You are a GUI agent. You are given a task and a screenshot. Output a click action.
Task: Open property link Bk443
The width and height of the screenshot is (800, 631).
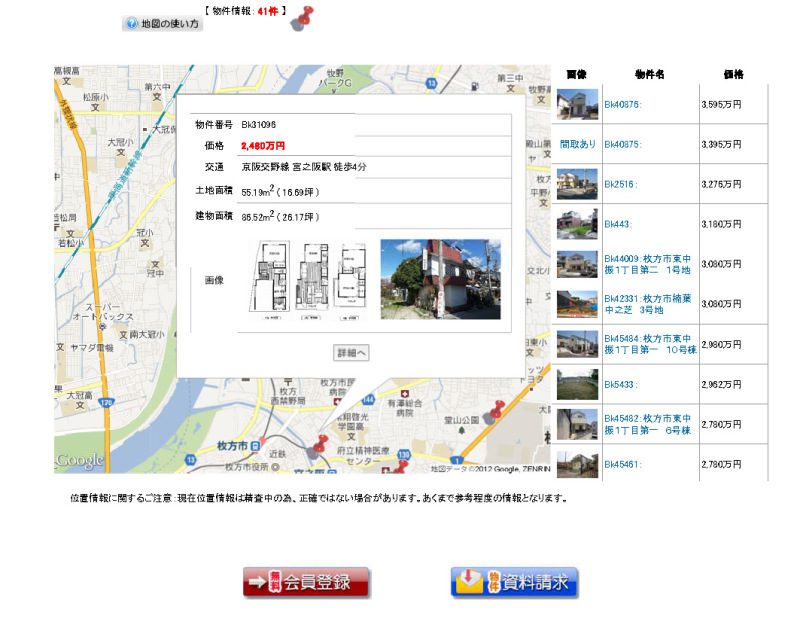coord(618,224)
